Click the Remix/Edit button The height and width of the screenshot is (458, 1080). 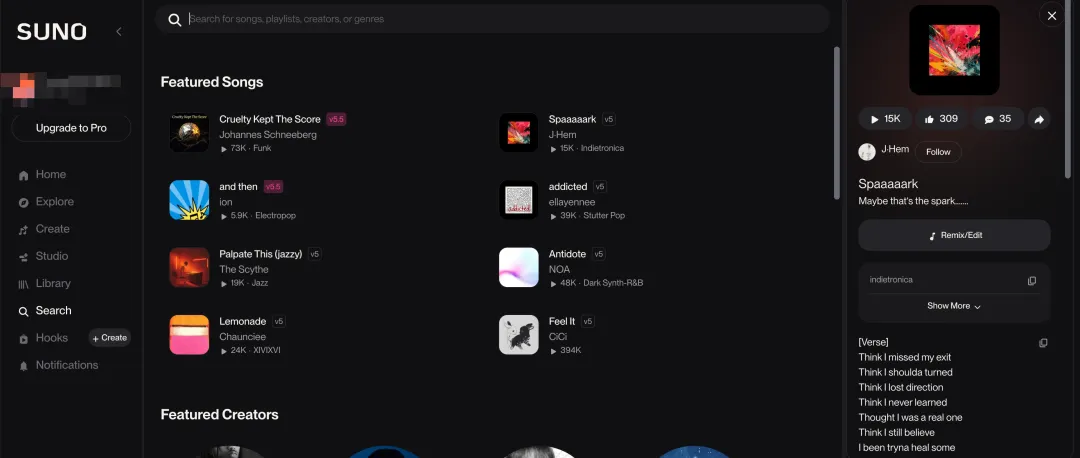954,236
